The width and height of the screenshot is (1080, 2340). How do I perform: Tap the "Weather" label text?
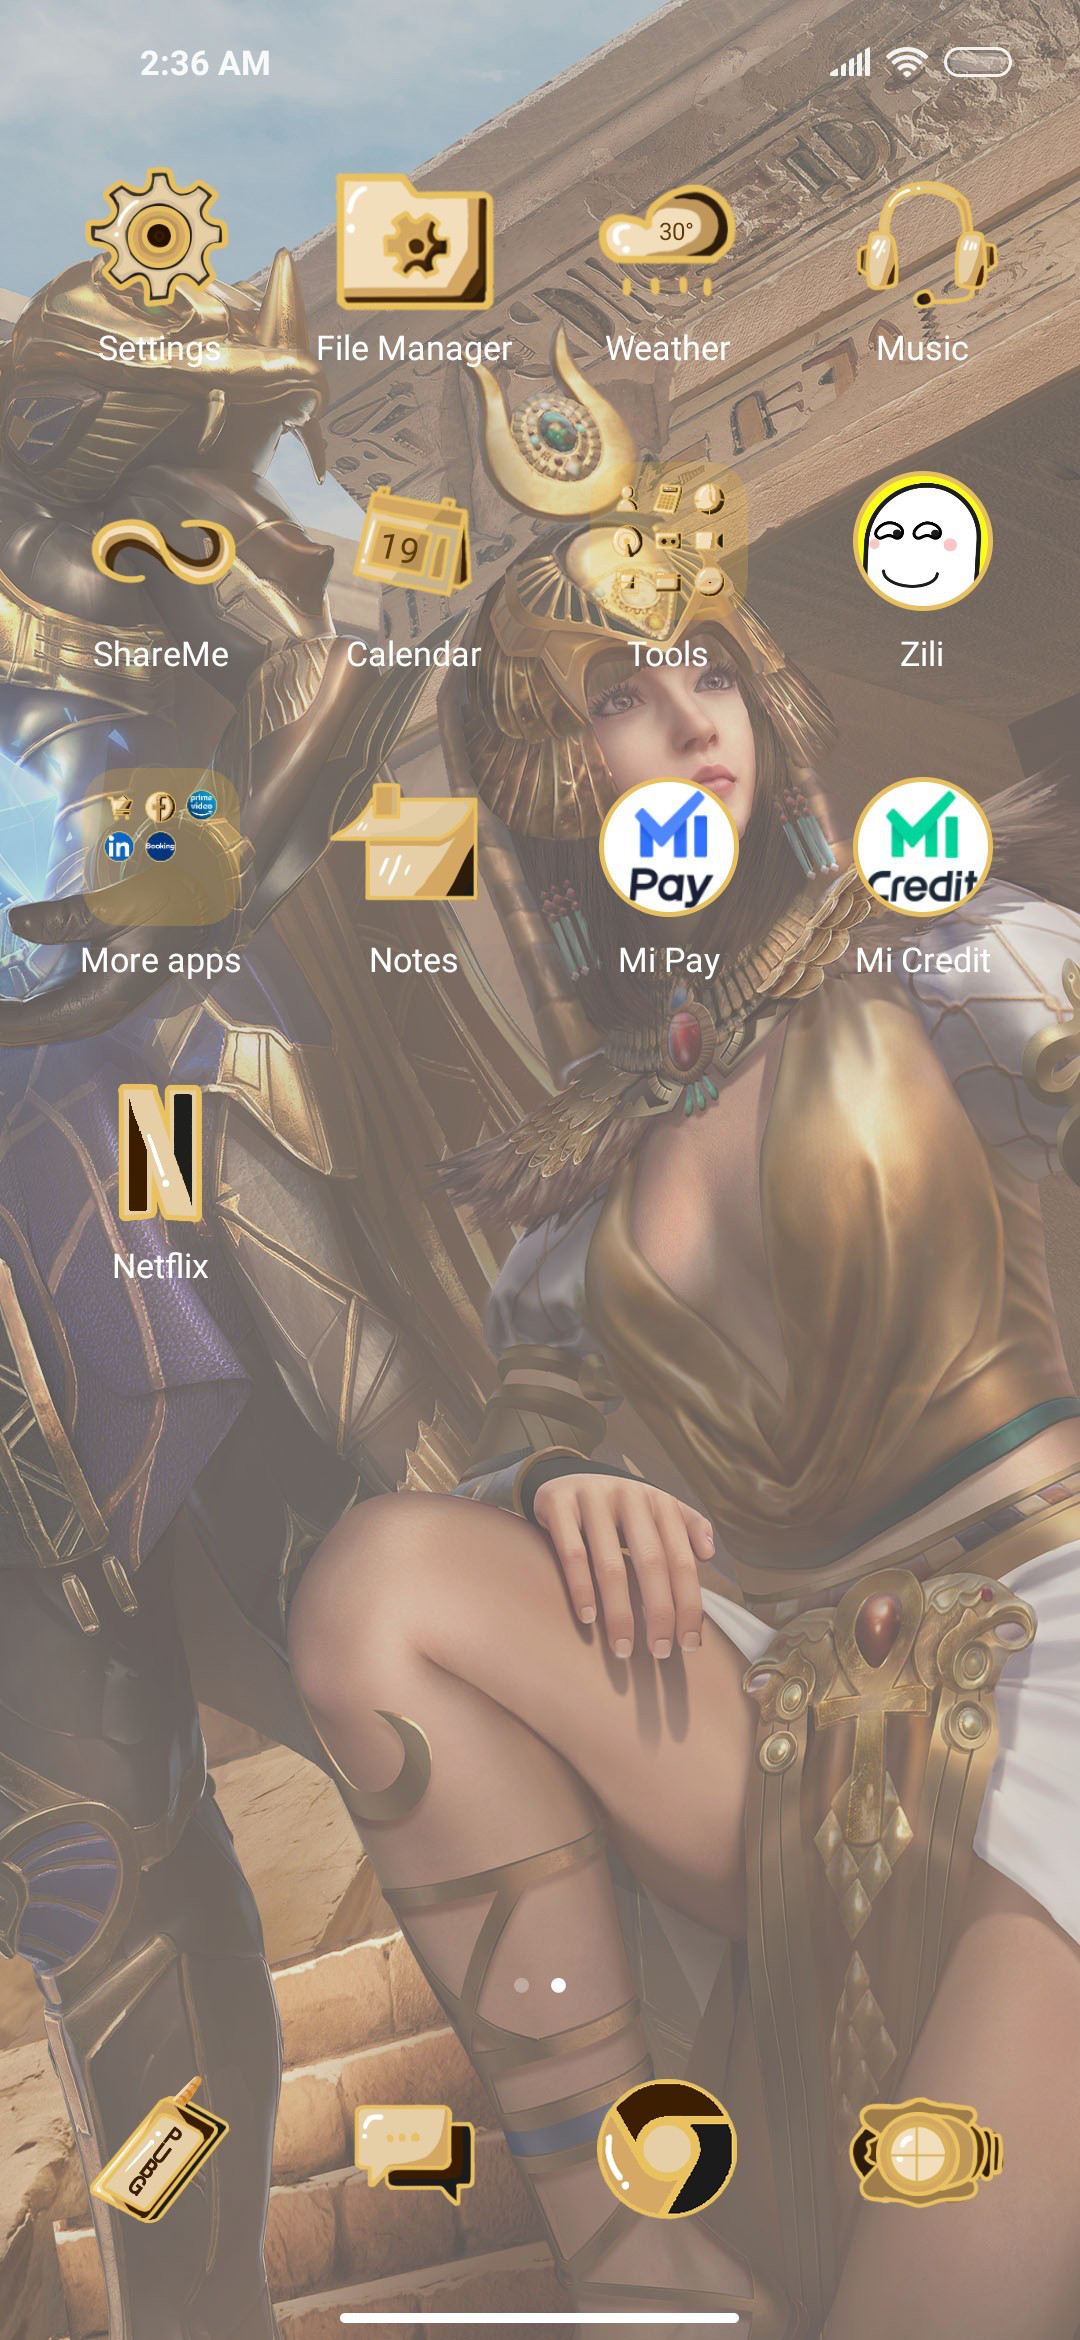(668, 348)
